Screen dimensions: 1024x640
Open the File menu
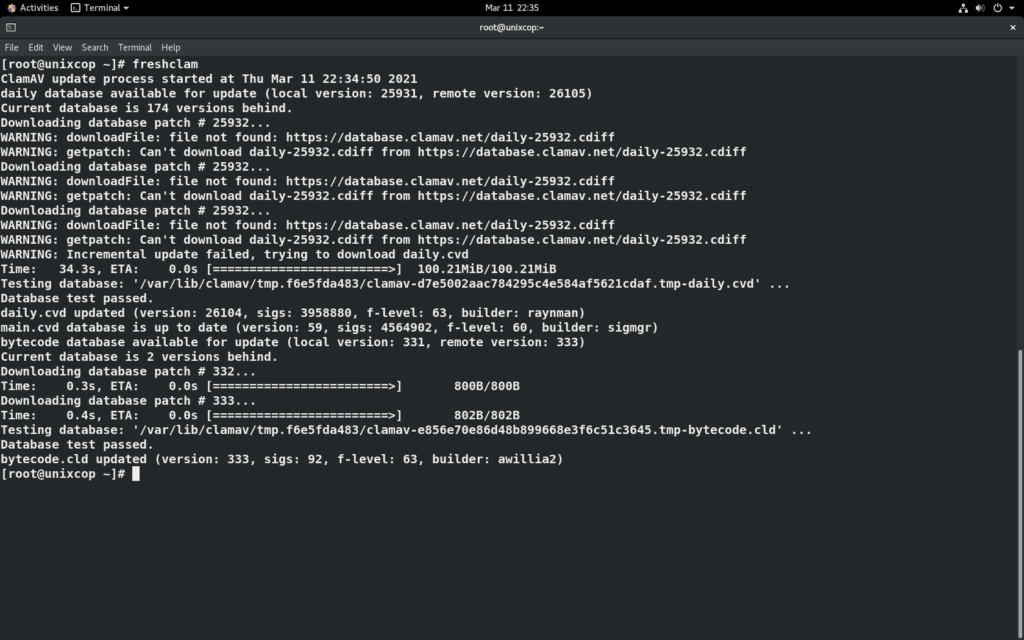coord(11,48)
